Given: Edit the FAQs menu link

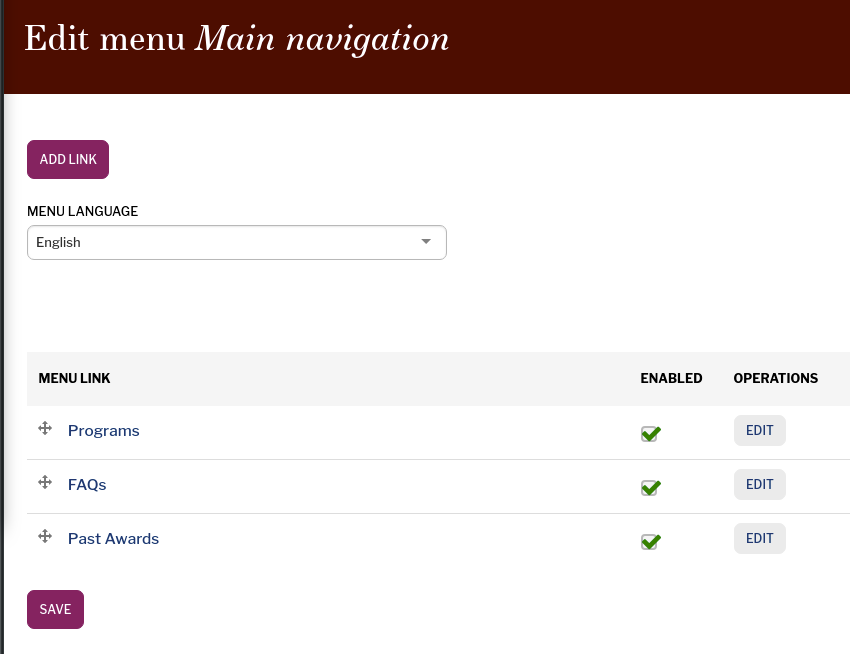Looking at the screenshot, I should [759, 485].
